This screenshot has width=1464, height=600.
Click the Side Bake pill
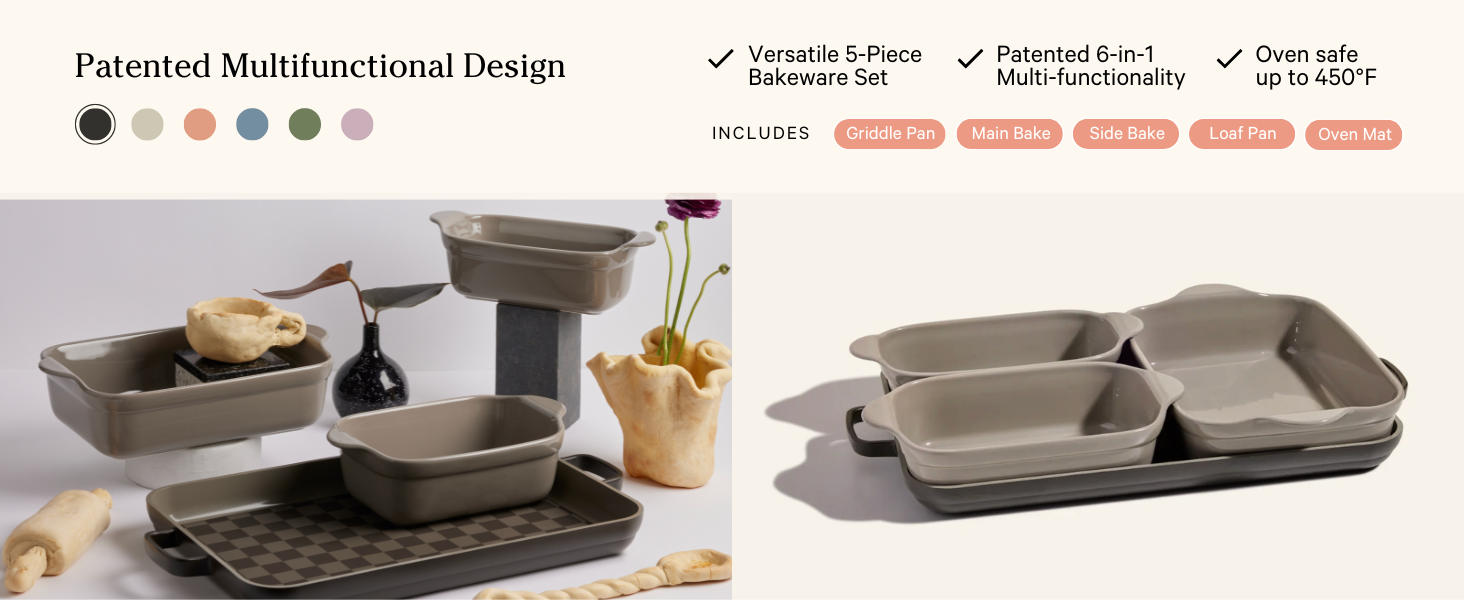pyautogui.click(x=1126, y=133)
